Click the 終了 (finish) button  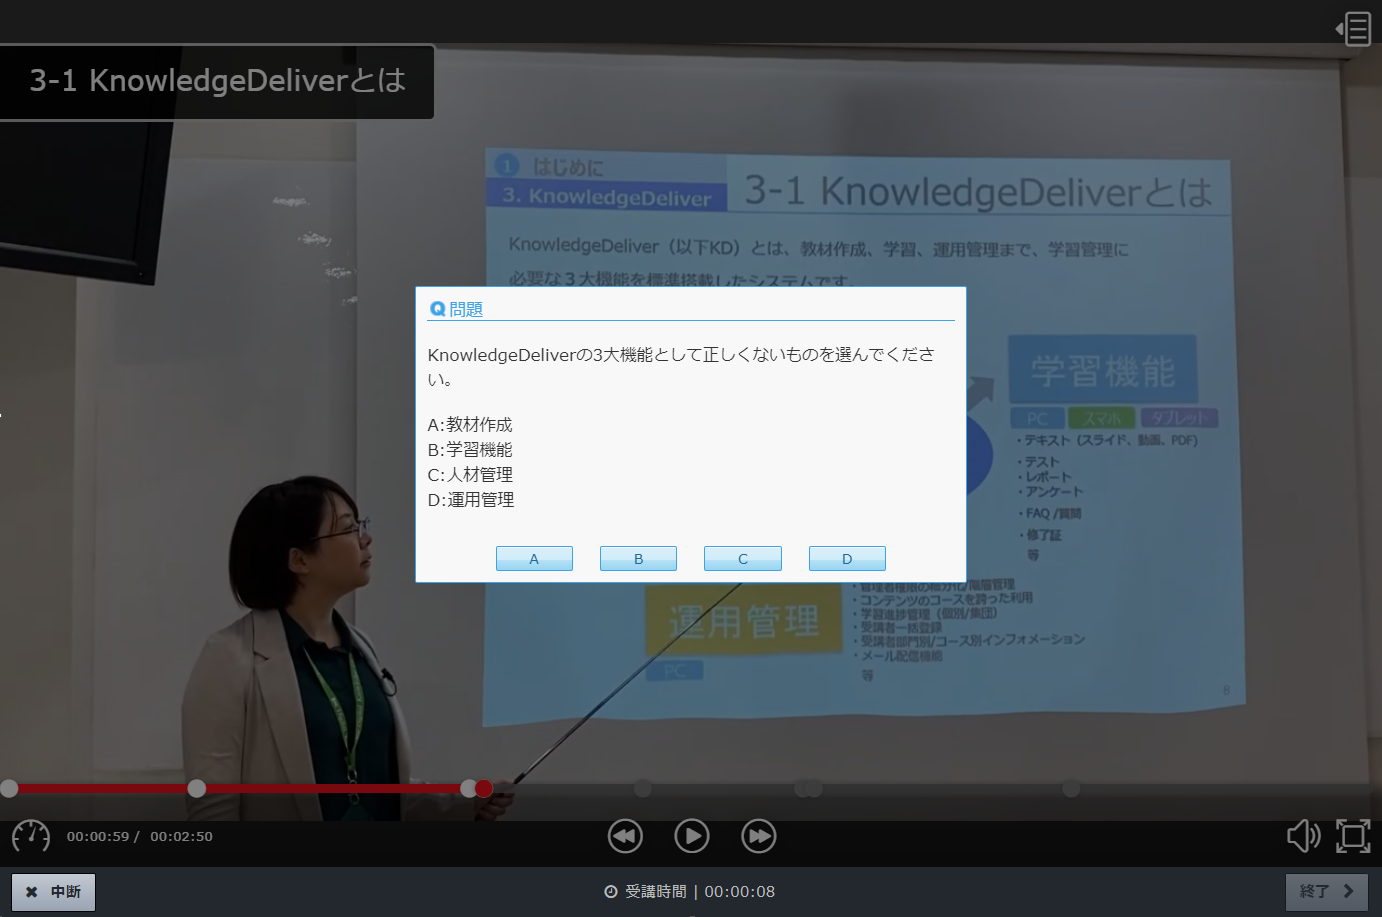(1326, 892)
